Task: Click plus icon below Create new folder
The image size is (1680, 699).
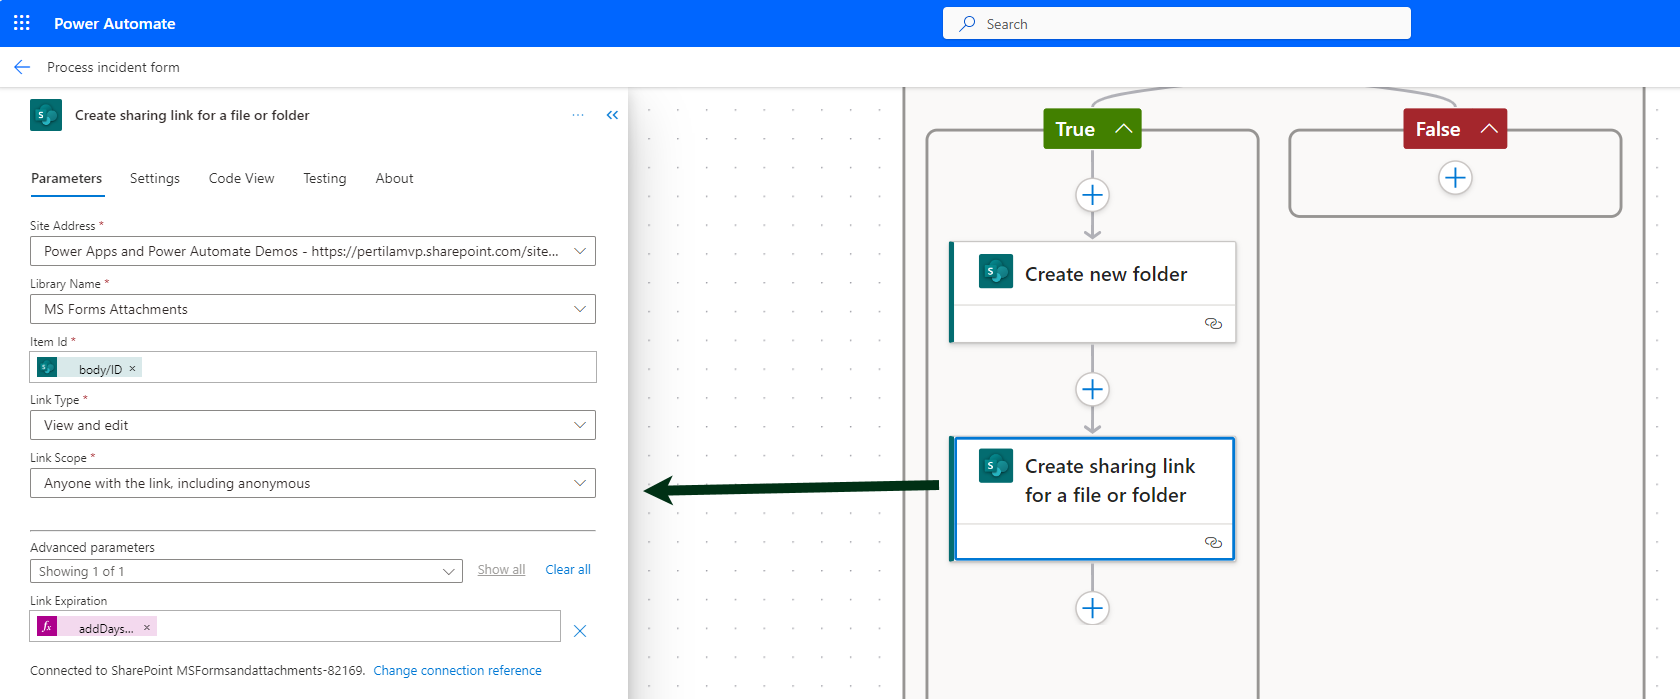Action: 1092,389
